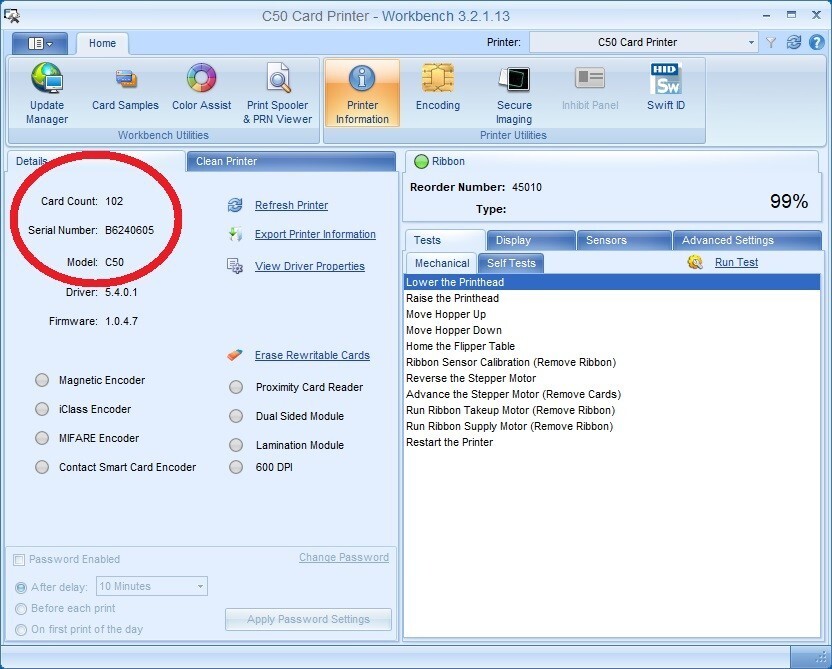
Task: Click the Printer Information icon
Action: (x=362, y=93)
